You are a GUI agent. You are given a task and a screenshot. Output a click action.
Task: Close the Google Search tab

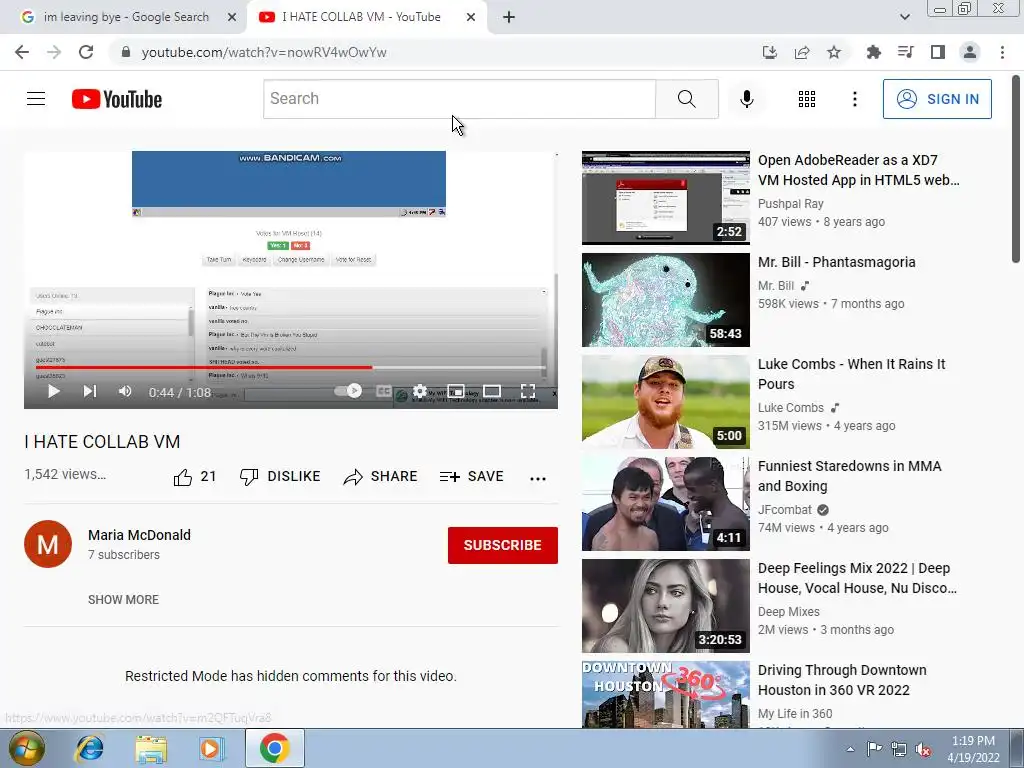point(232,17)
